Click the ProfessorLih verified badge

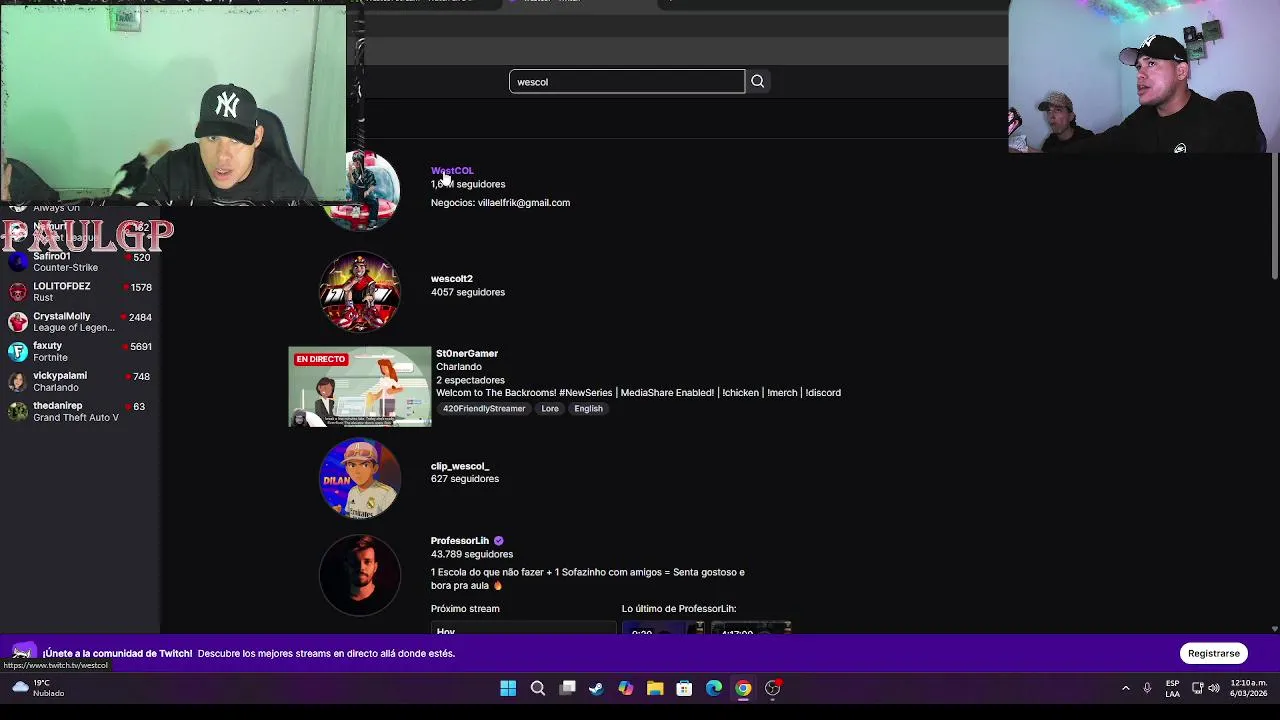tap(498, 541)
